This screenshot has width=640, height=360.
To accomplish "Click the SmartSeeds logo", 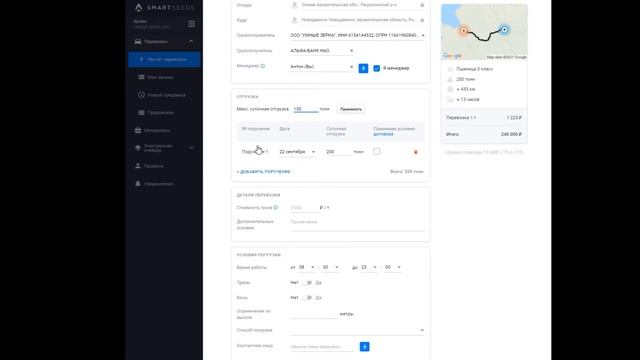I will (164, 7).
